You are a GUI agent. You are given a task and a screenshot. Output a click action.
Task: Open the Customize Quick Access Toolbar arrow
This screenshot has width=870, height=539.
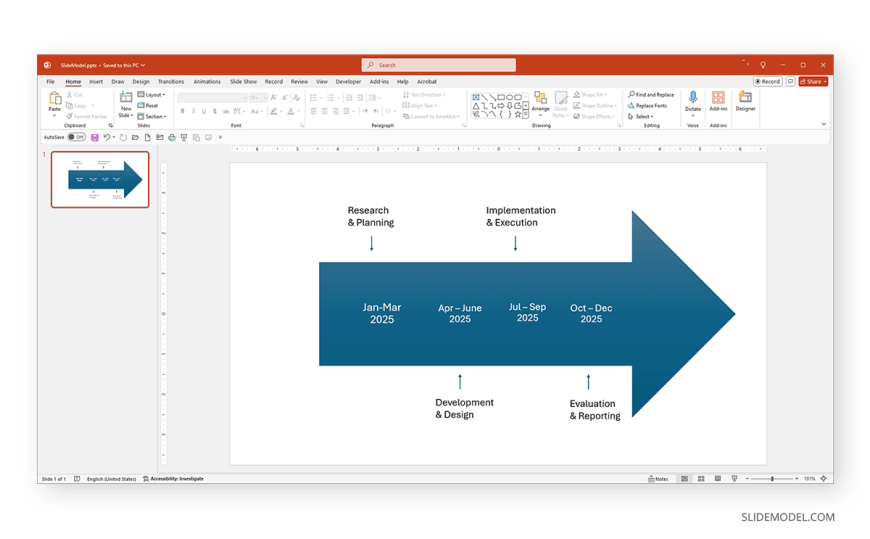(x=220, y=137)
